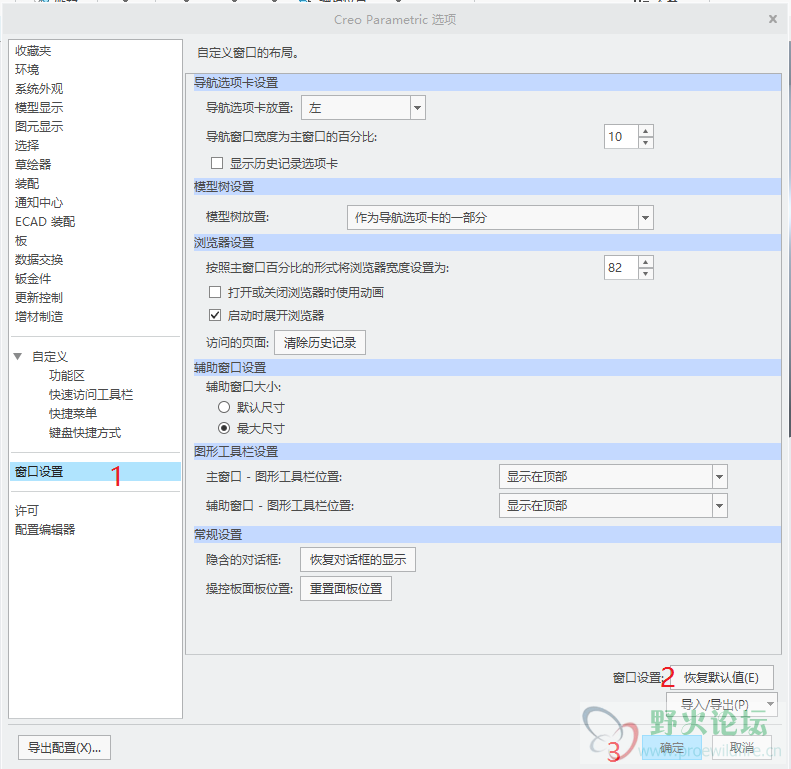This screenshot has width=791, height=769.
Task: Open 主窗口 图形工具栏位置 dropdown
Action: (613, 477)
